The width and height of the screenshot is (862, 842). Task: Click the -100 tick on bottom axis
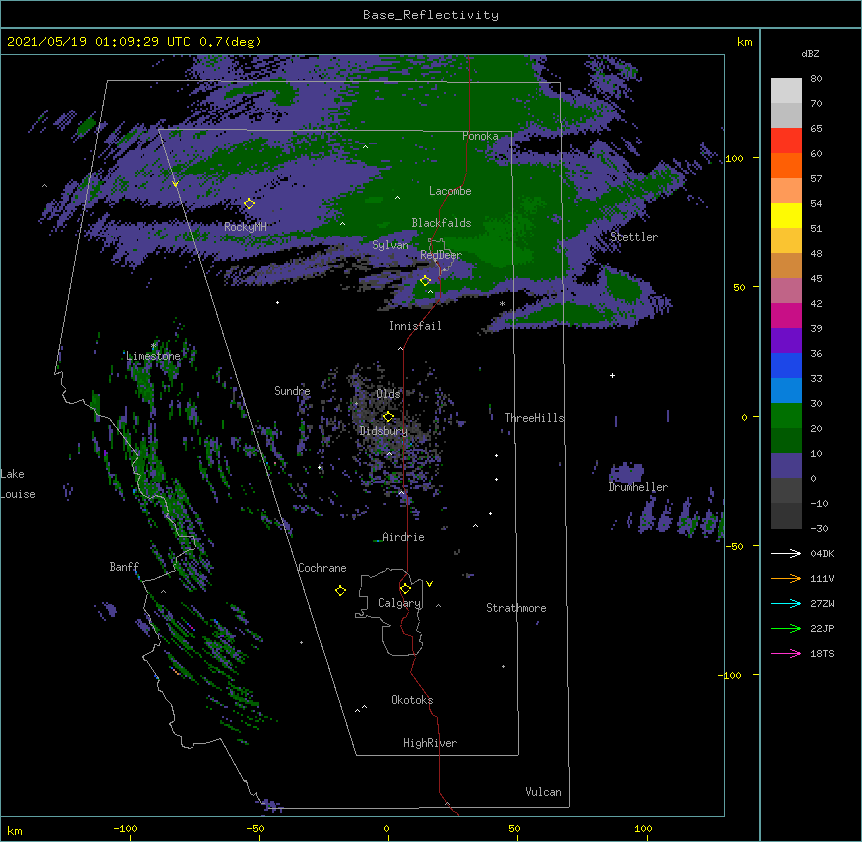[125, 828]
